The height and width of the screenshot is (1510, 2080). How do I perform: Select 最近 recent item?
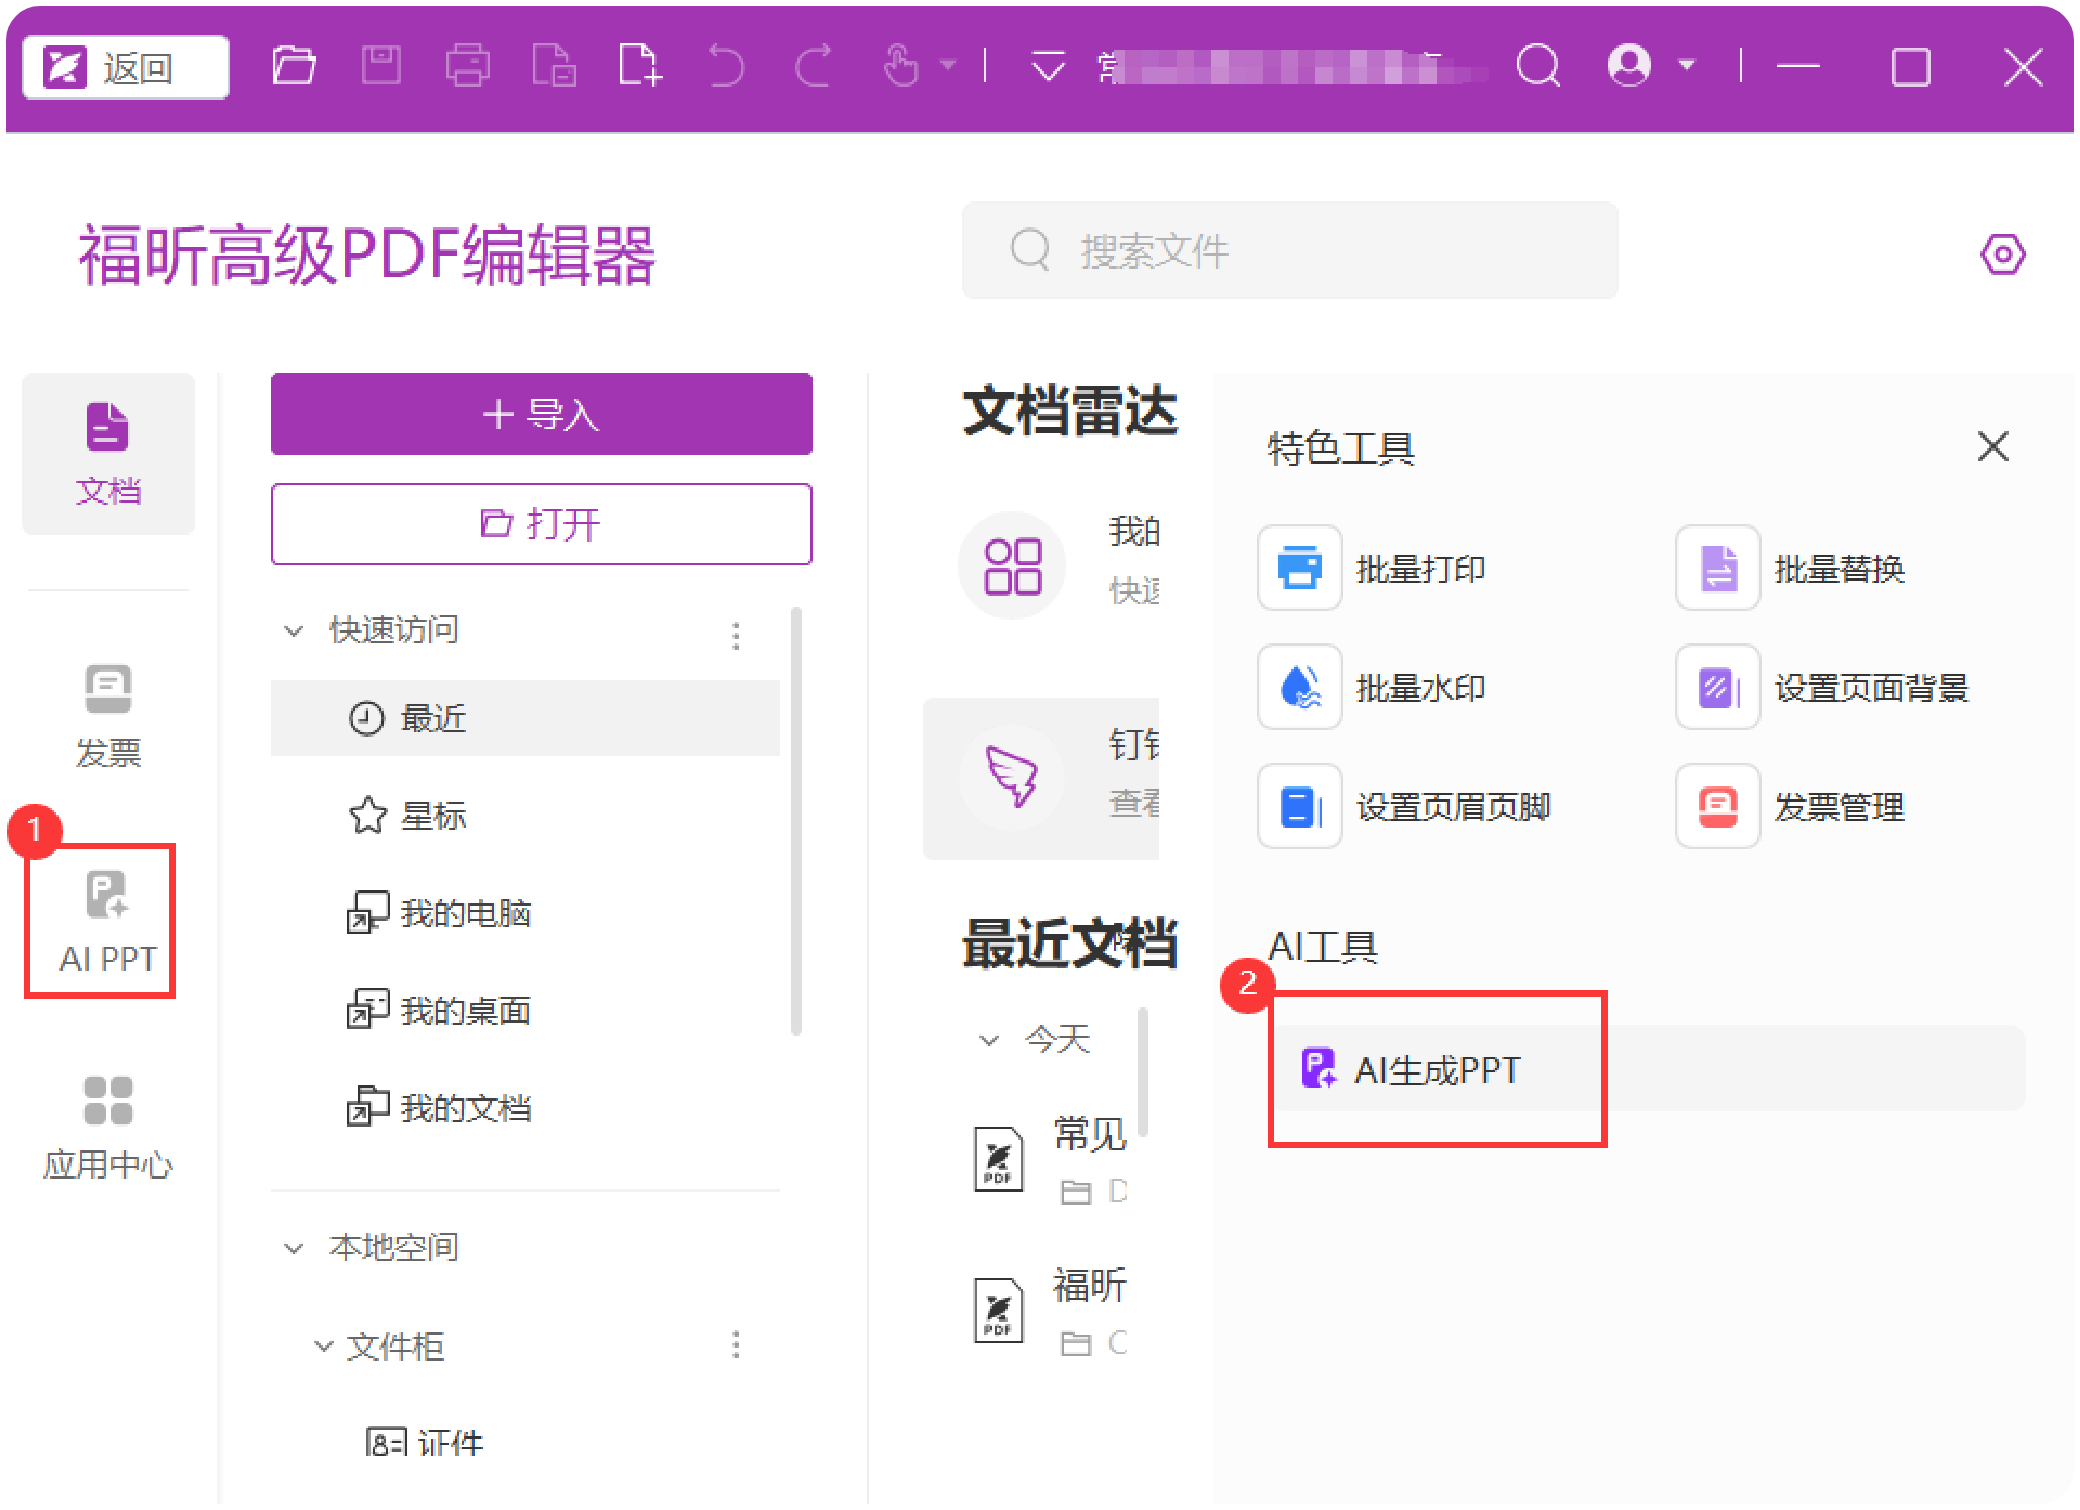pyautogui.click(x=525, y=718)
